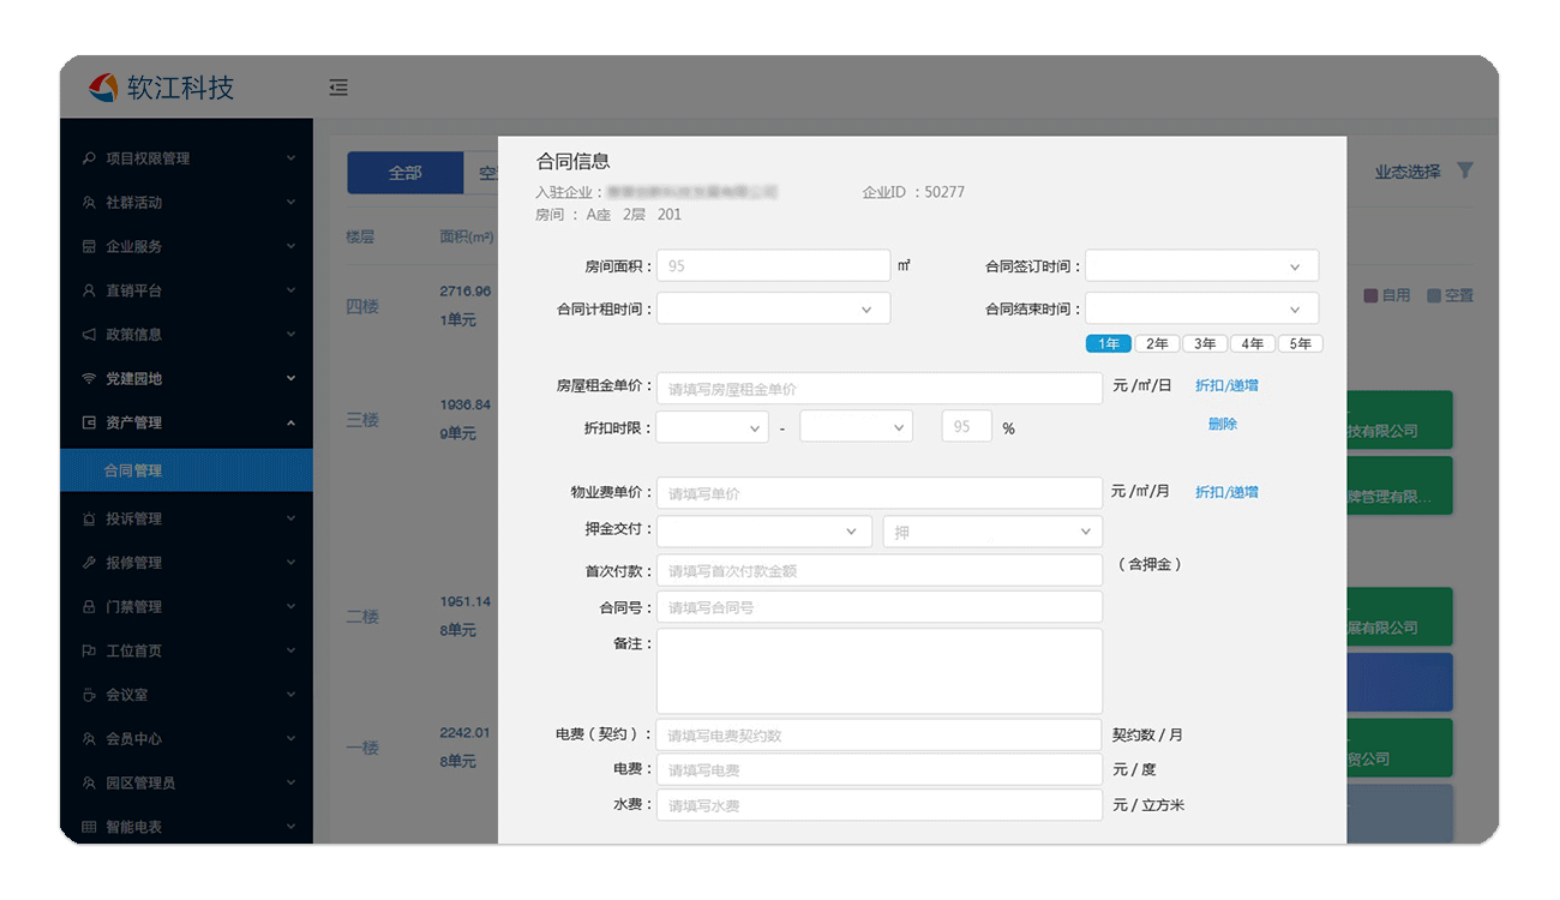Click the 软江科技 logo icon
Viewport: 1560px width, 900px height.
104,88
